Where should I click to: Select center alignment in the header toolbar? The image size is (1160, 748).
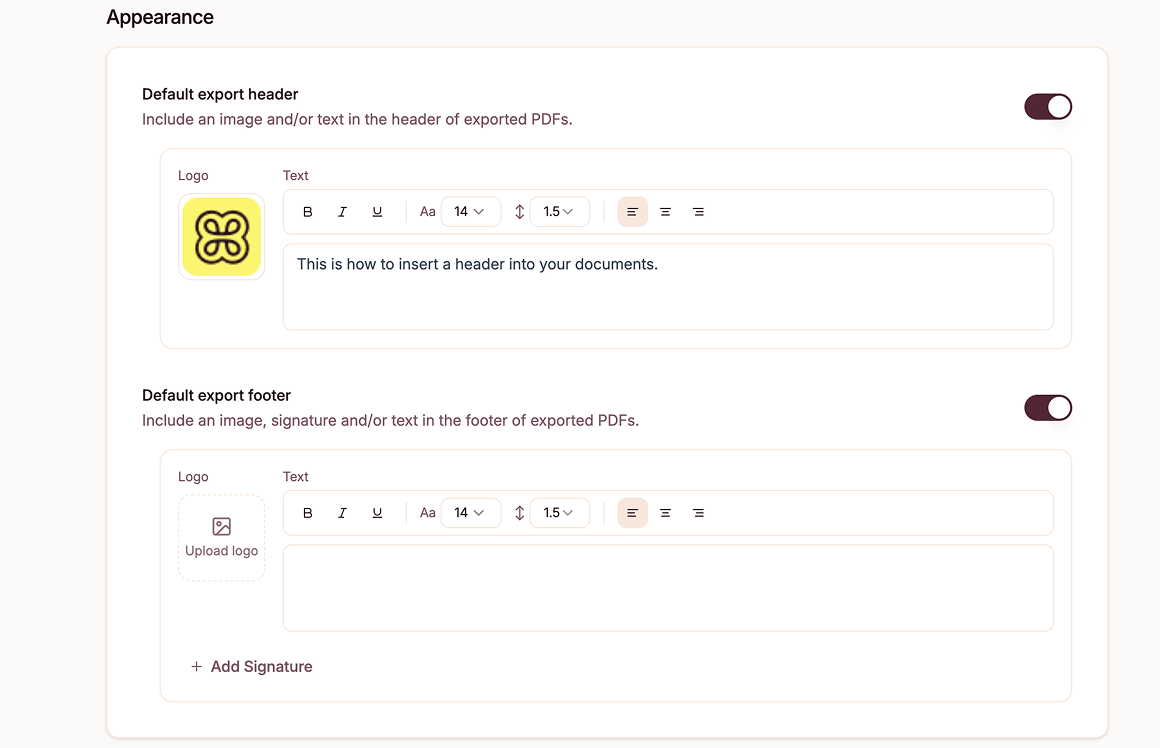(x=665, y=211)
